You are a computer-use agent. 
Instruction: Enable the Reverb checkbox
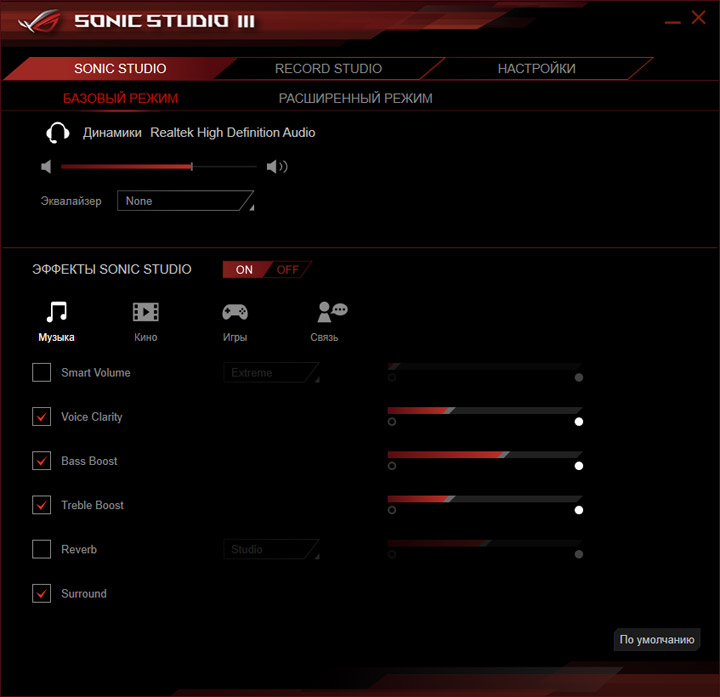point(41,549)
